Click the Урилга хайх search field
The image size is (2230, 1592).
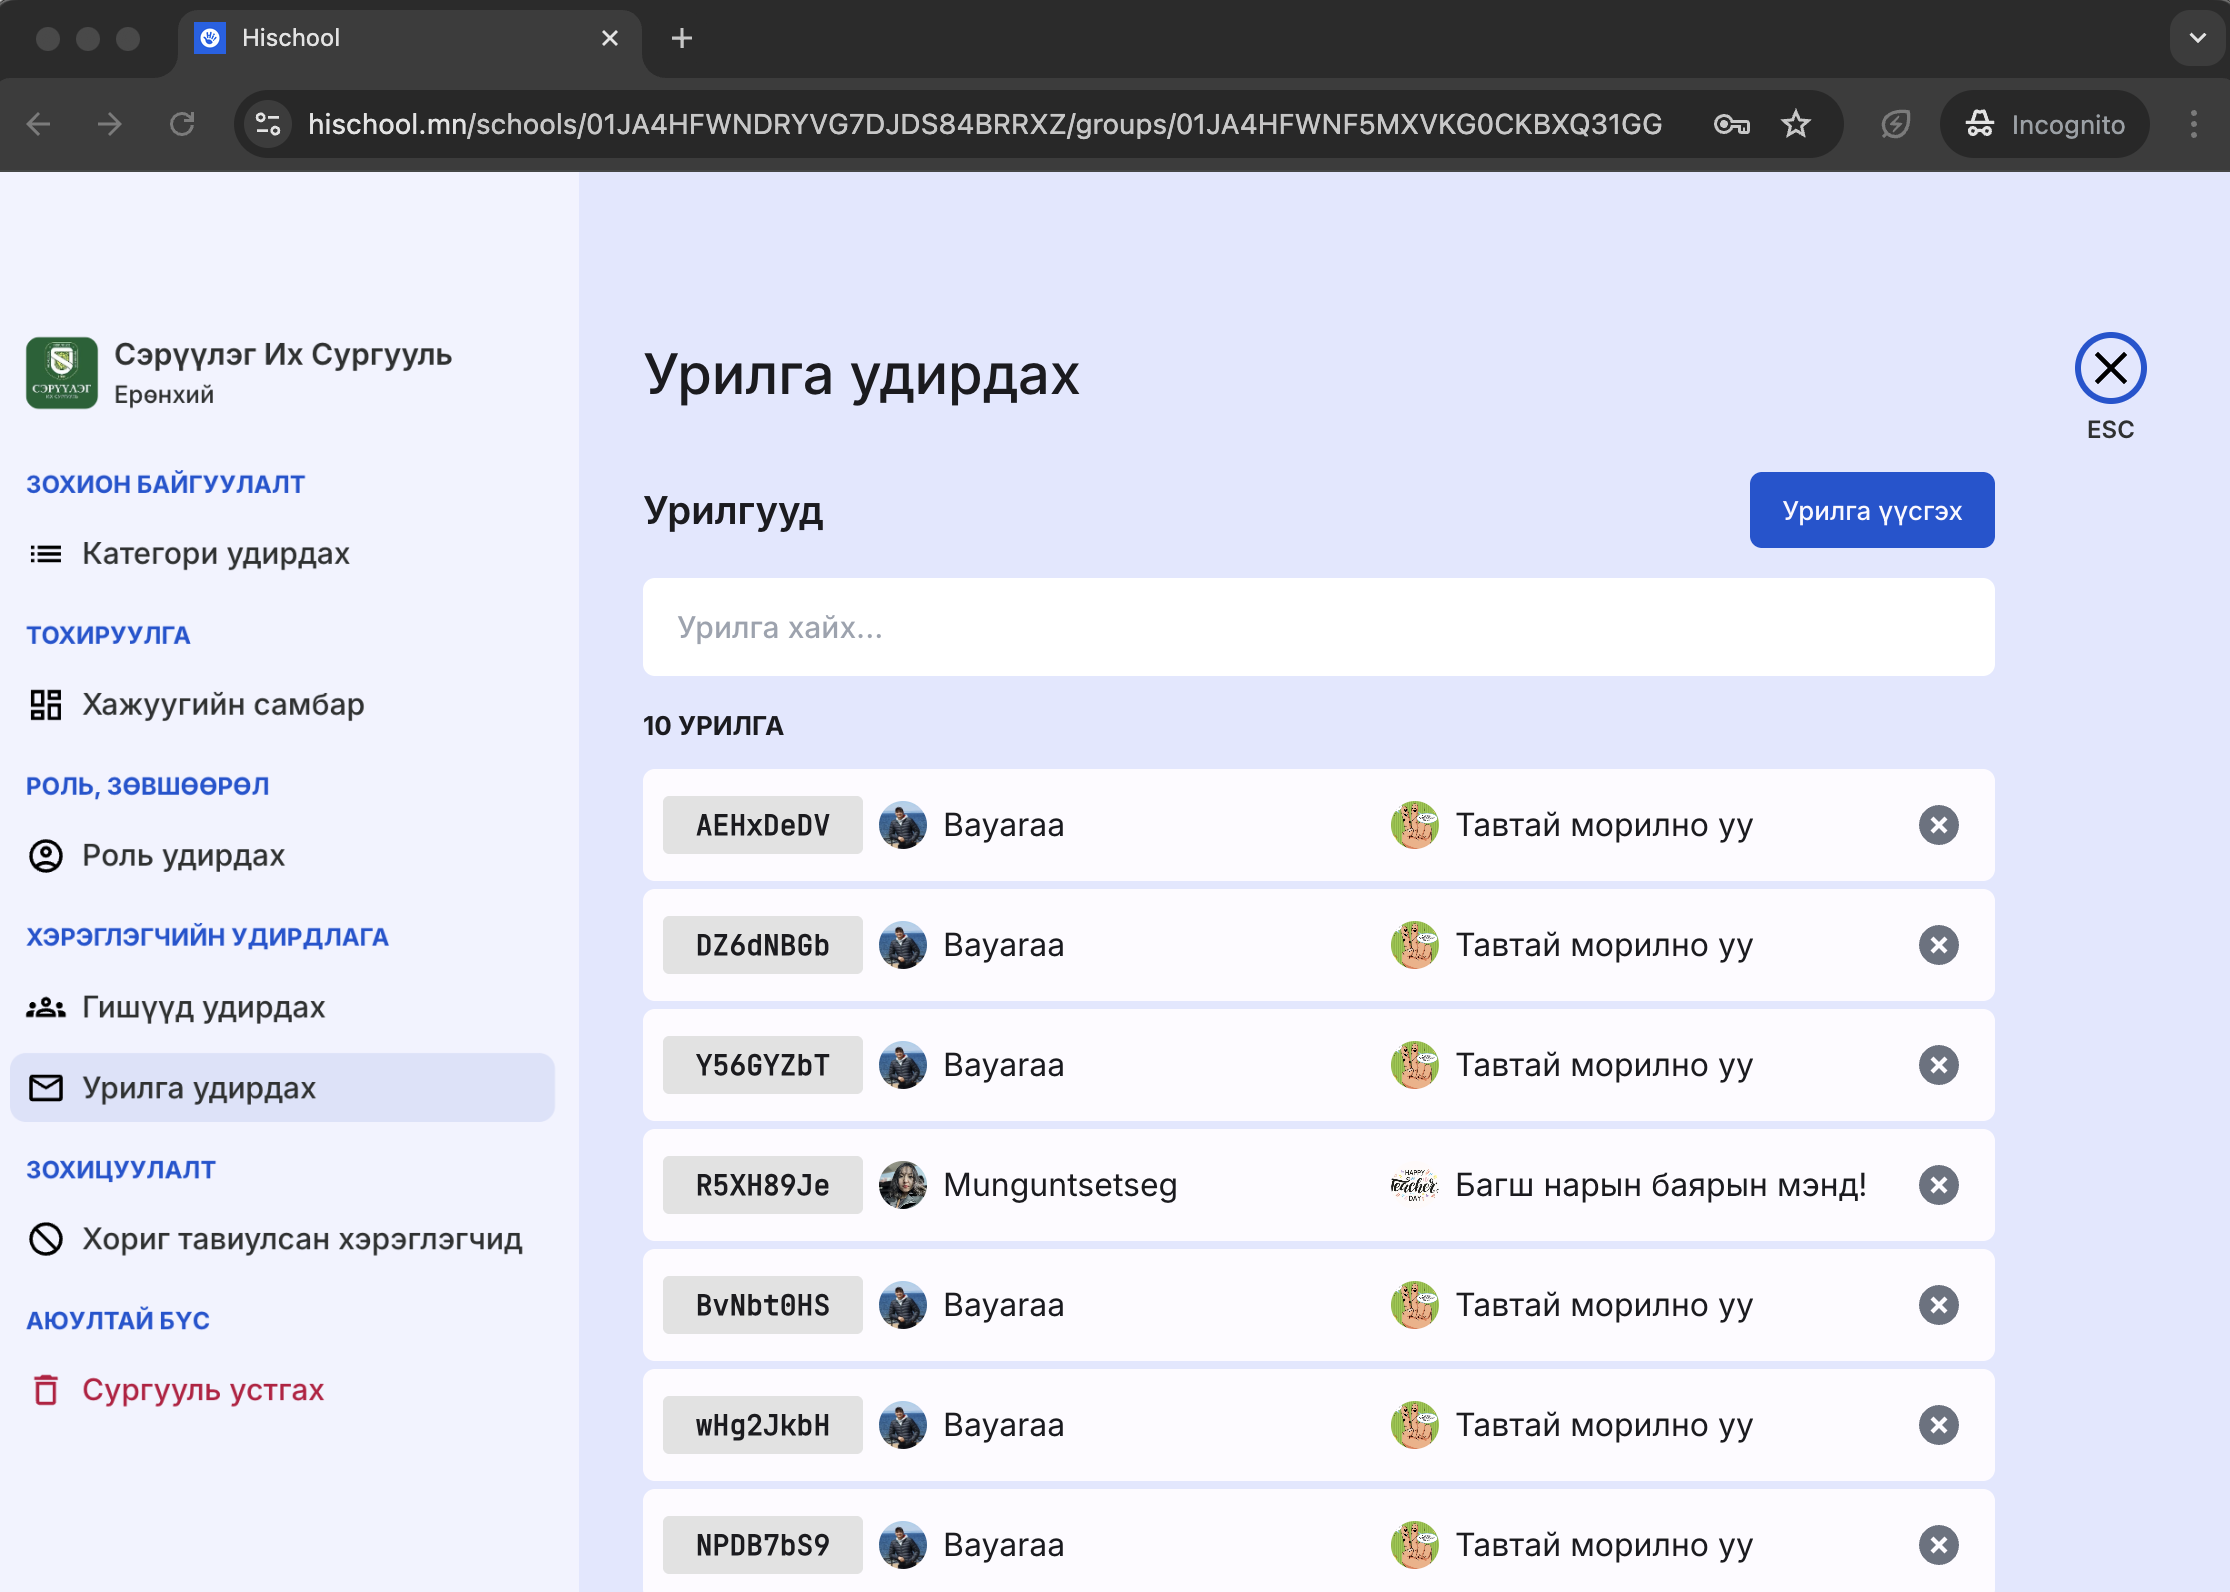pyautogui.click(x=1318, y=627)
